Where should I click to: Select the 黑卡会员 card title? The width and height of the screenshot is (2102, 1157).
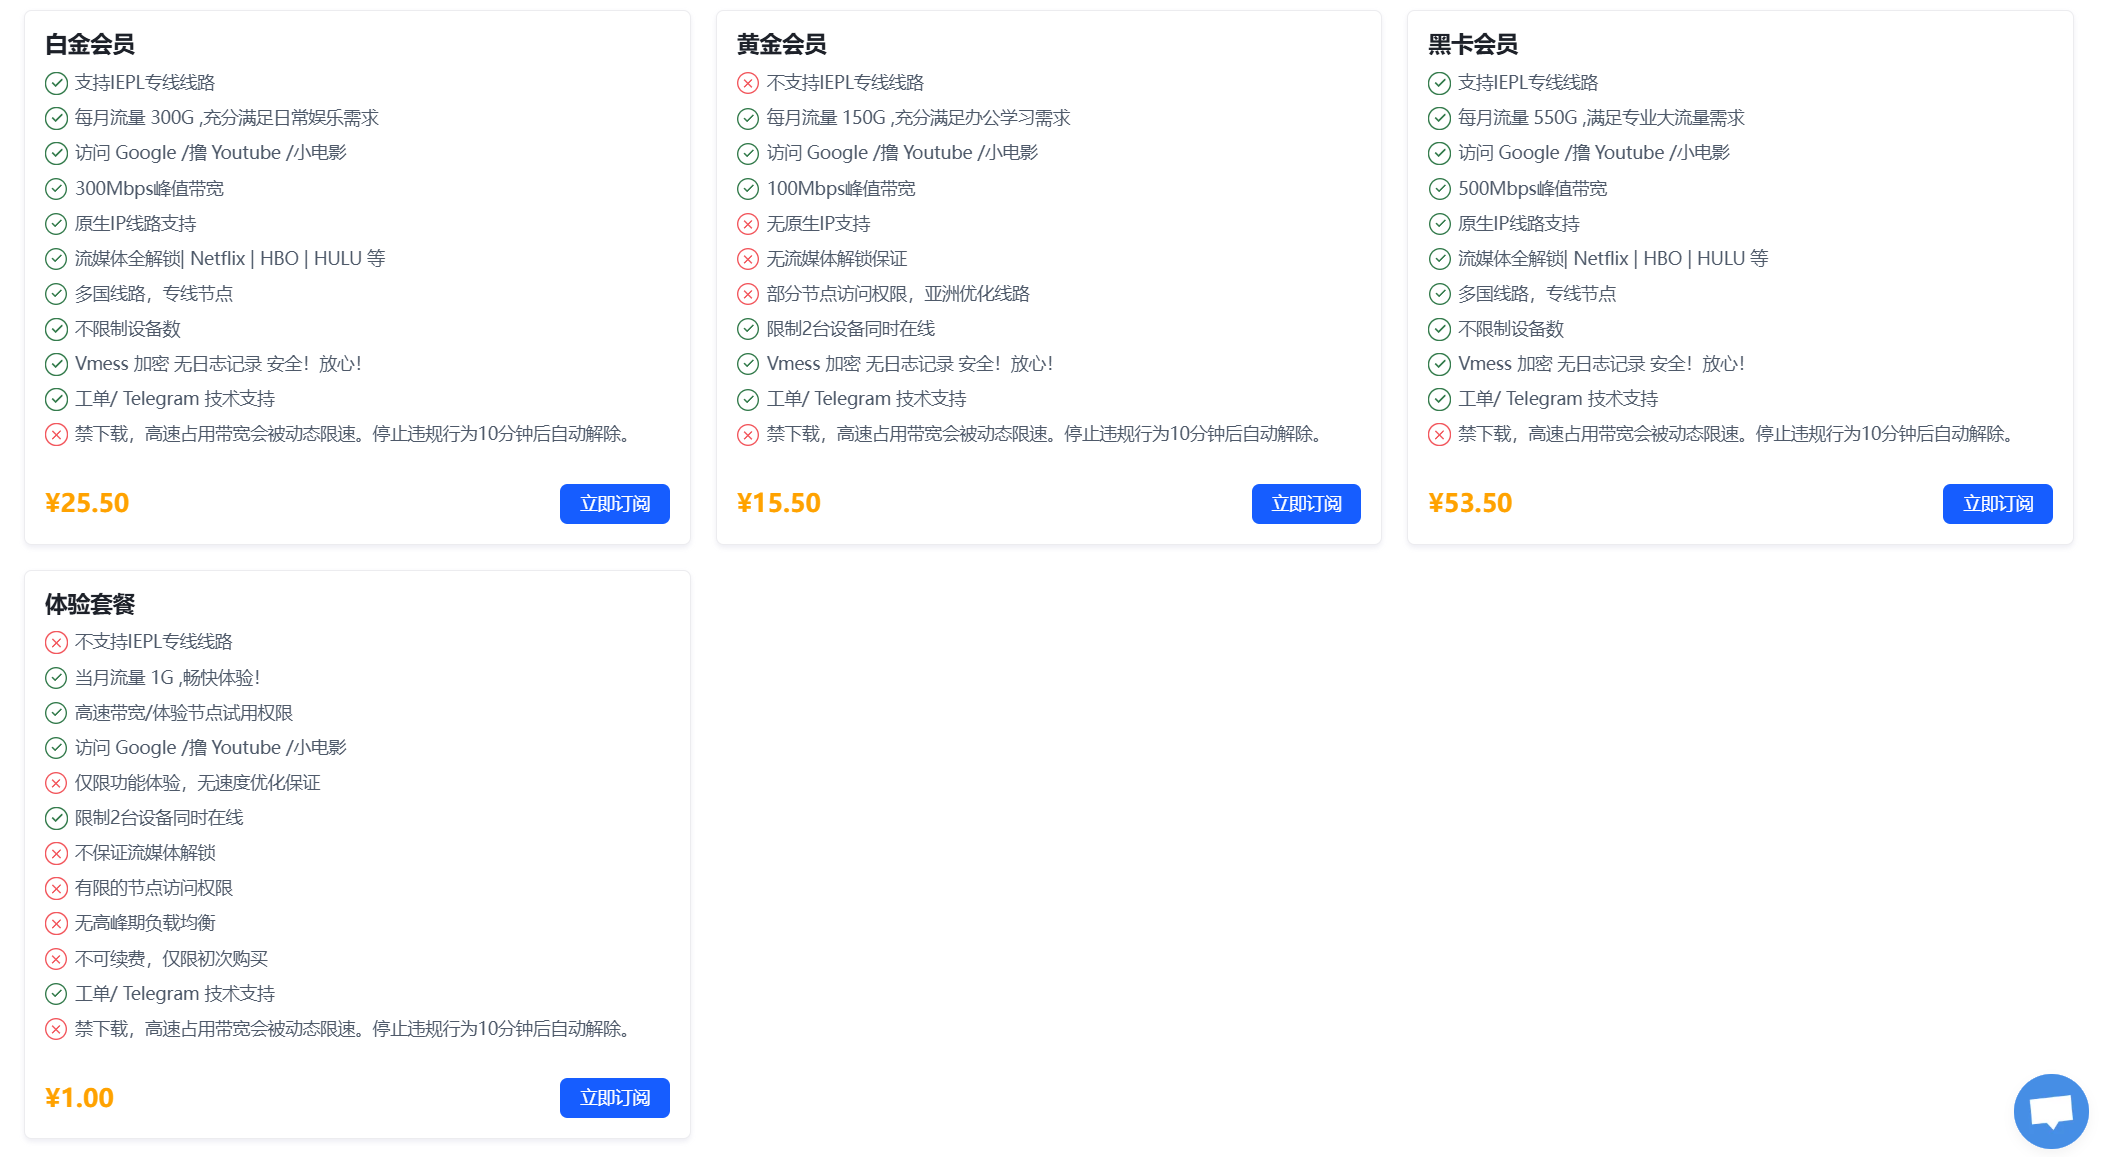1475,45
